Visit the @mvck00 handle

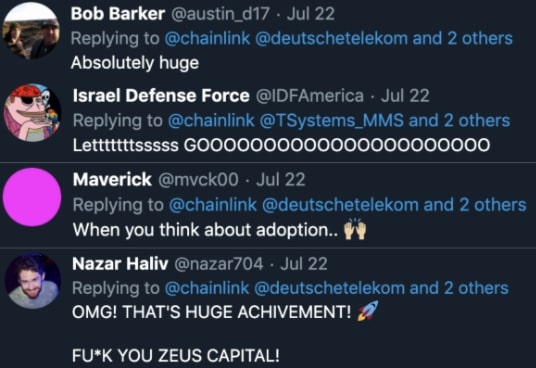tap(198, 180)
